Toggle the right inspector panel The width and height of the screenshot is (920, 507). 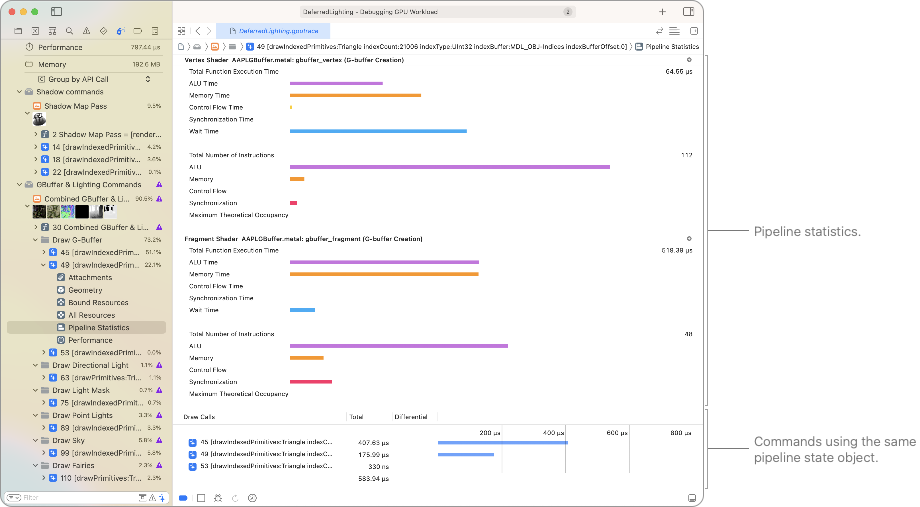[x=689, y=11]
